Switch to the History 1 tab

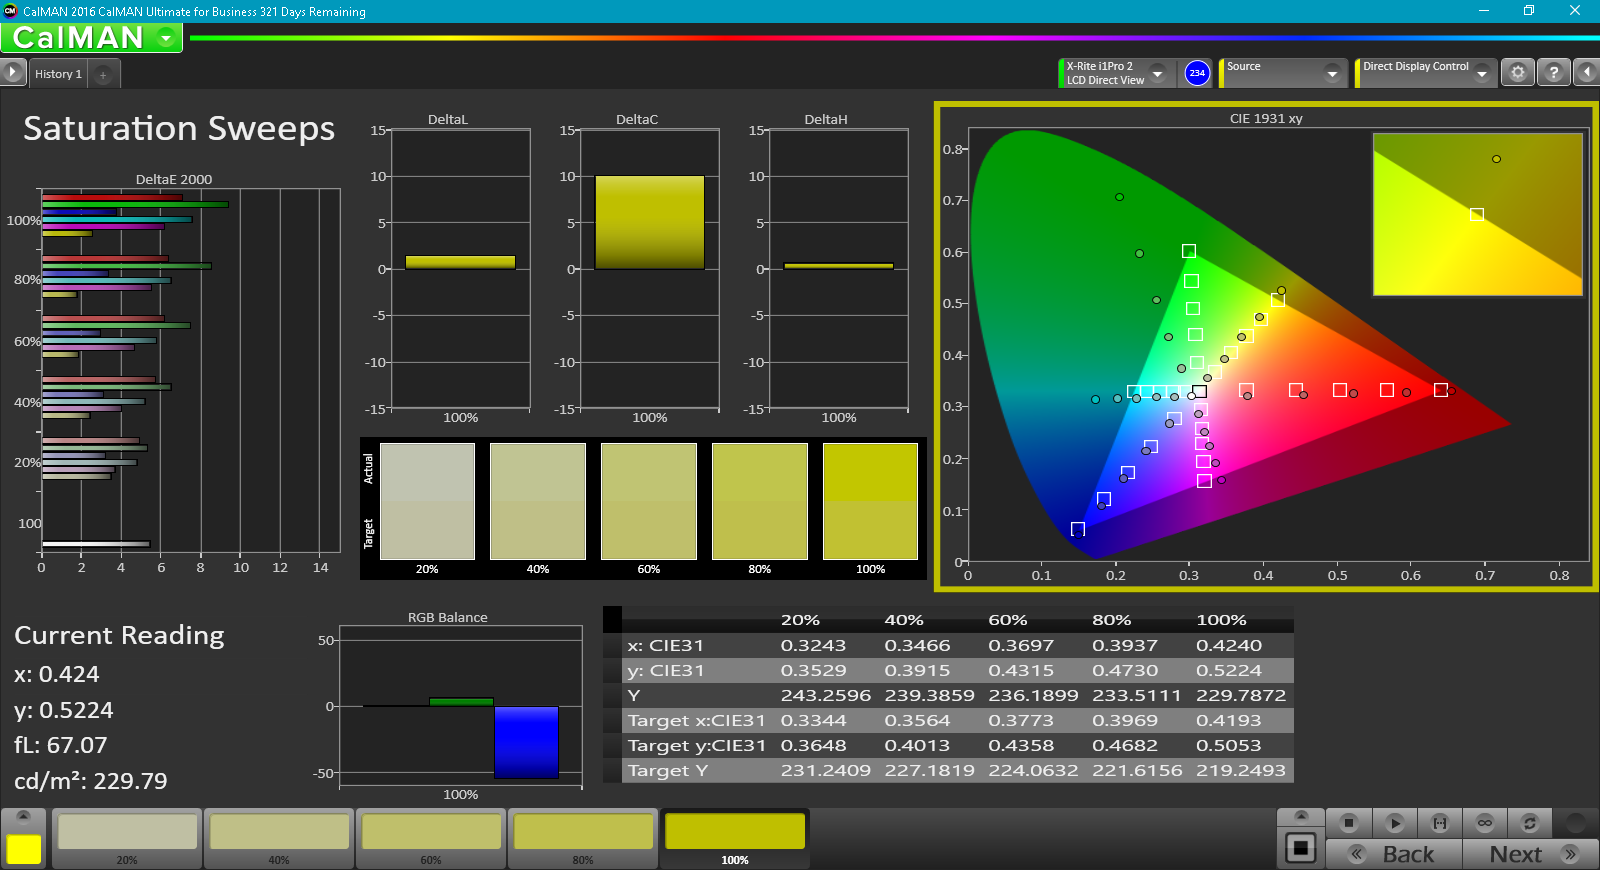58,74
